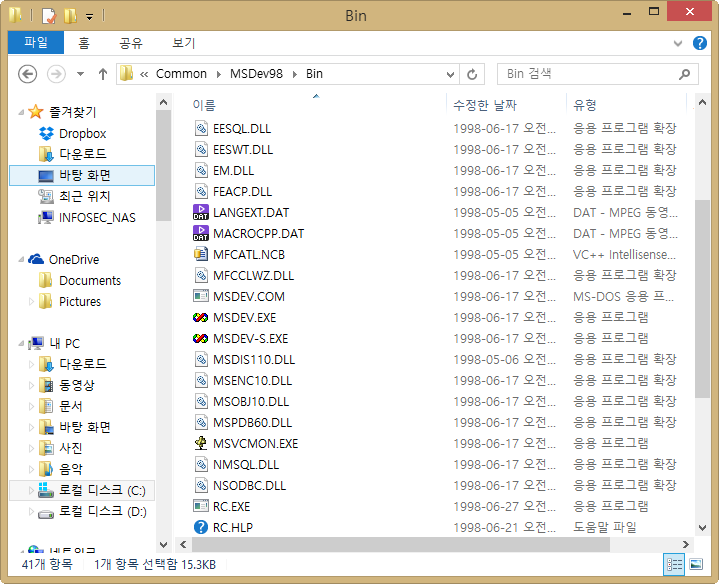Select the MSDEV.COM file icon
Viewport: 719px width, 584px height.
(x=201, y=296)
